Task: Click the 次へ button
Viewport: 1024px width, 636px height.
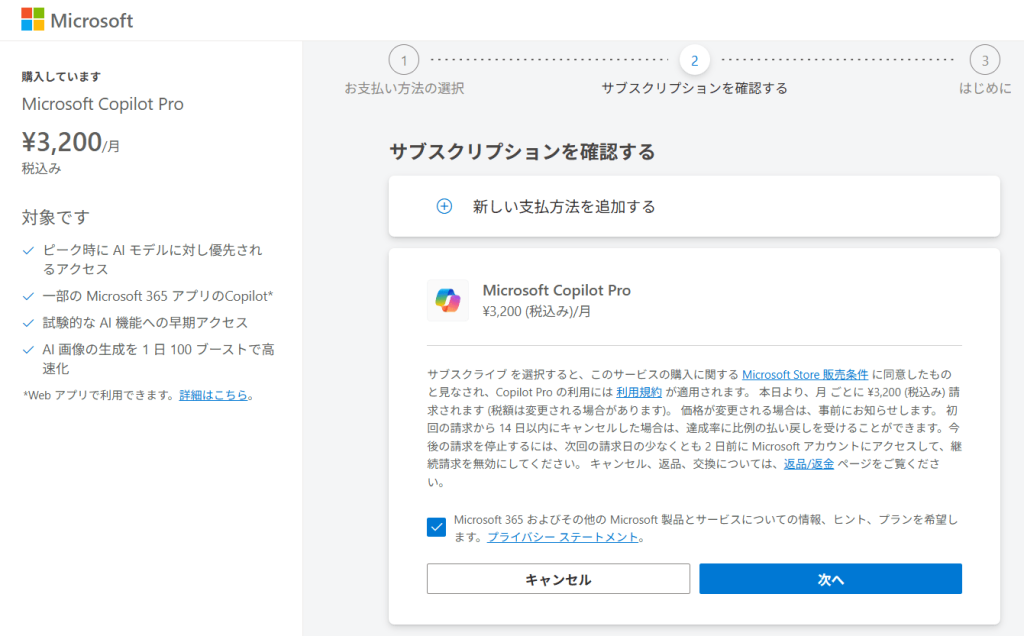Action: pyautogui.click(x=831, y=579)
